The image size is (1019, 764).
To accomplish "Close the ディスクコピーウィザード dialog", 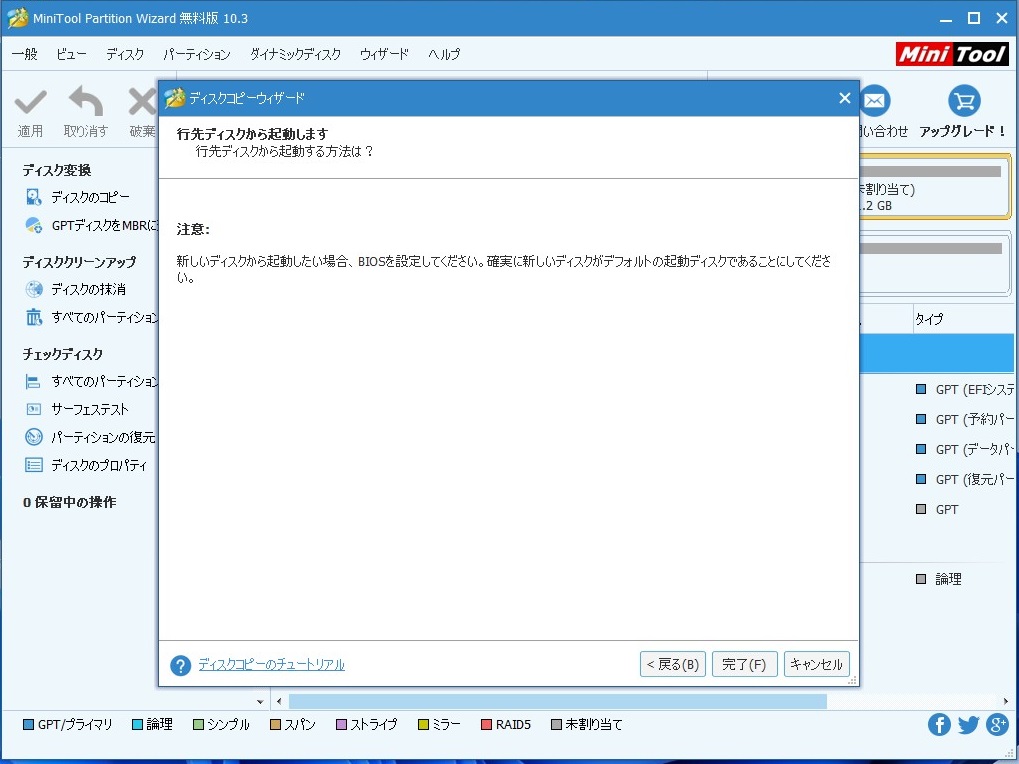I will tap(844, 98).
